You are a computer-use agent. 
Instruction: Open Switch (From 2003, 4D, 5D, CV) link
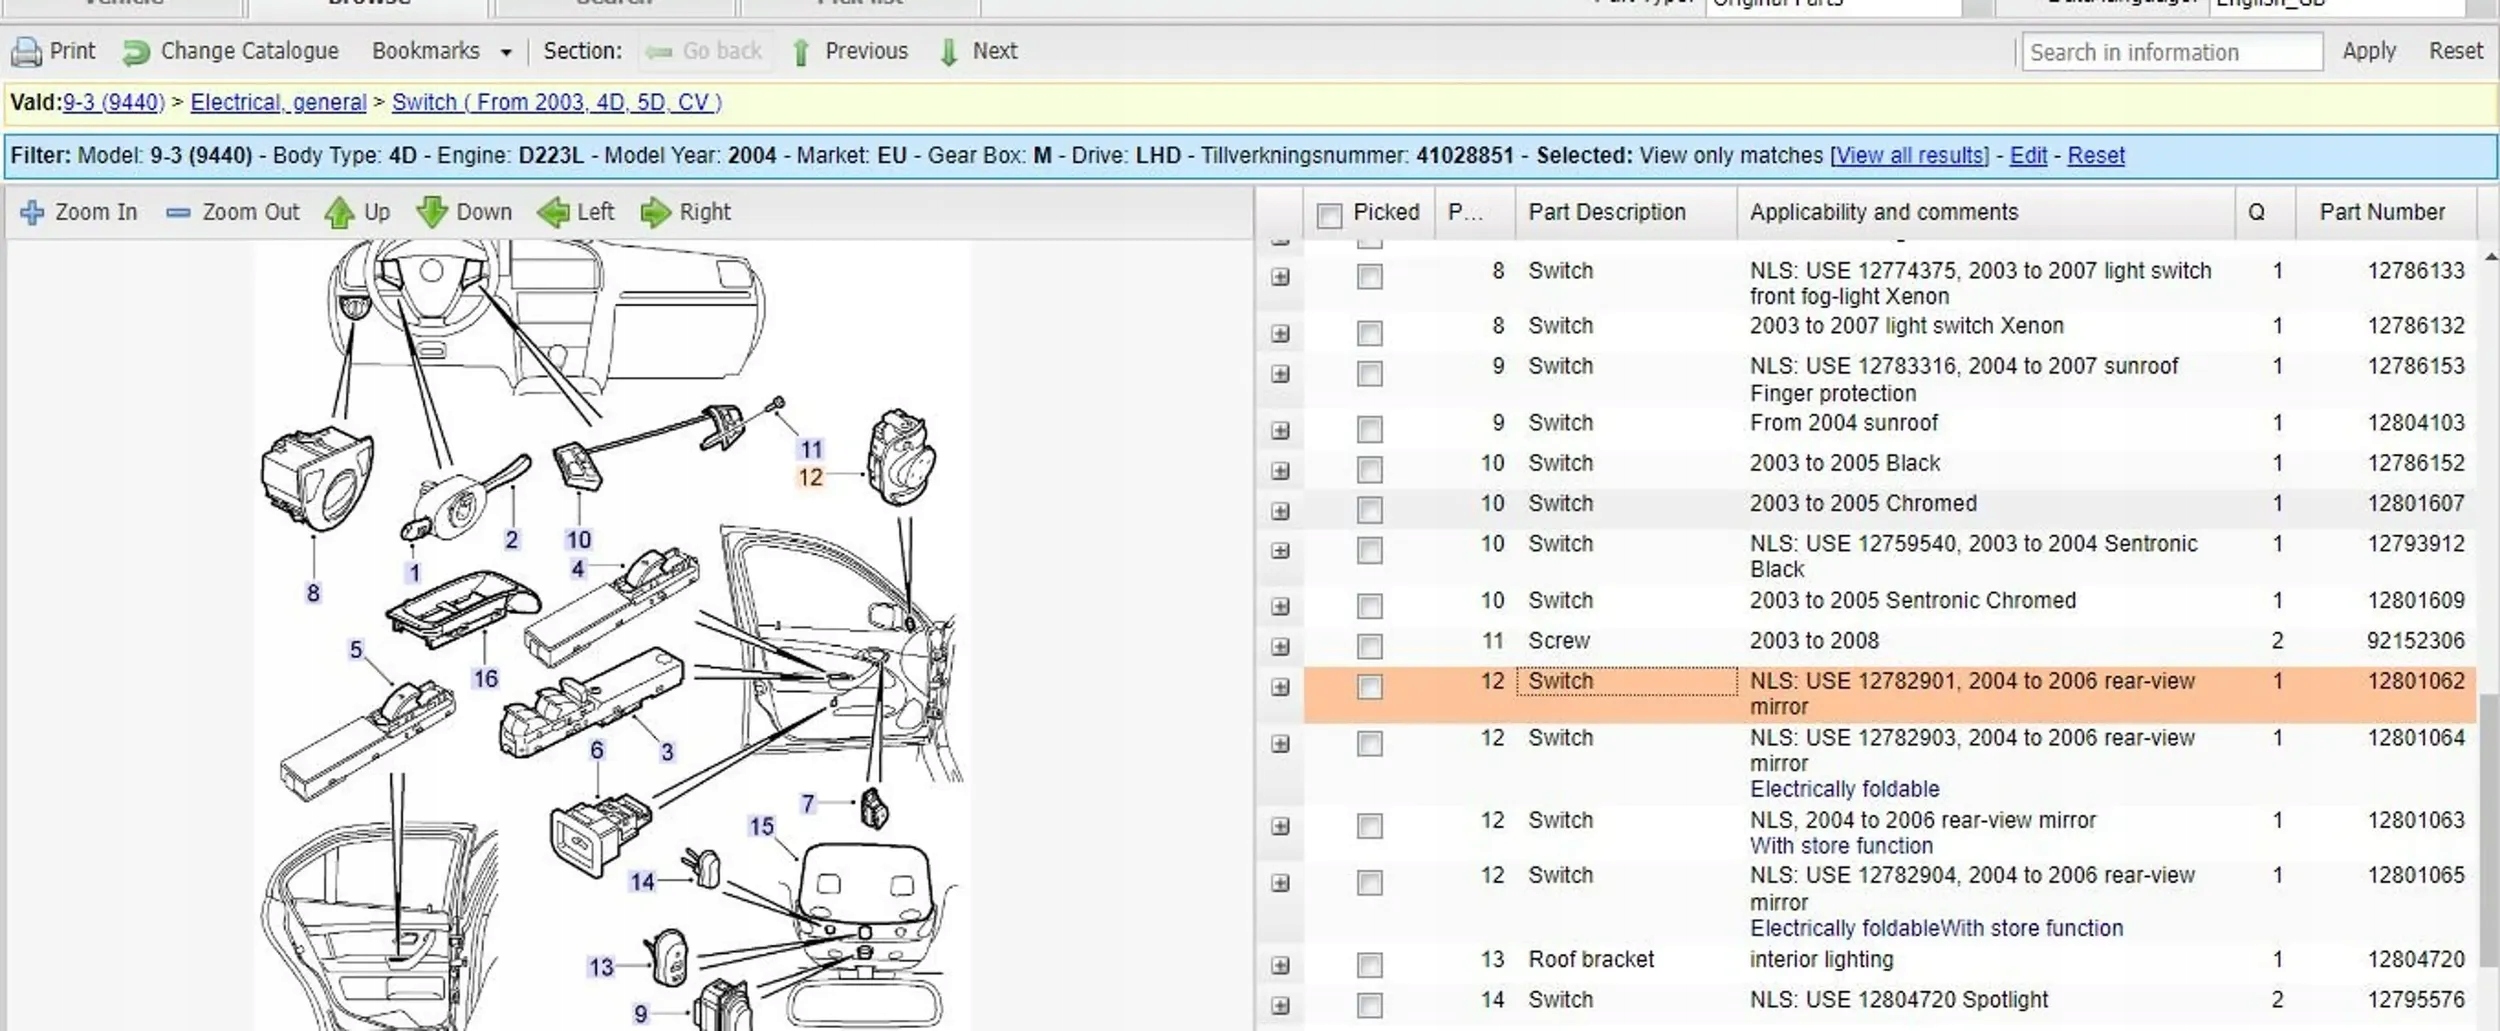[556, 102]
